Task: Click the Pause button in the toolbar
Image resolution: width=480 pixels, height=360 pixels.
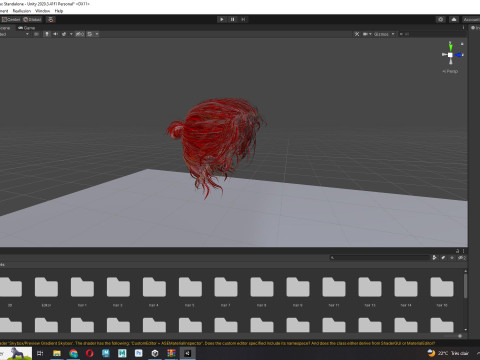Action: click(x=232, y=19)
